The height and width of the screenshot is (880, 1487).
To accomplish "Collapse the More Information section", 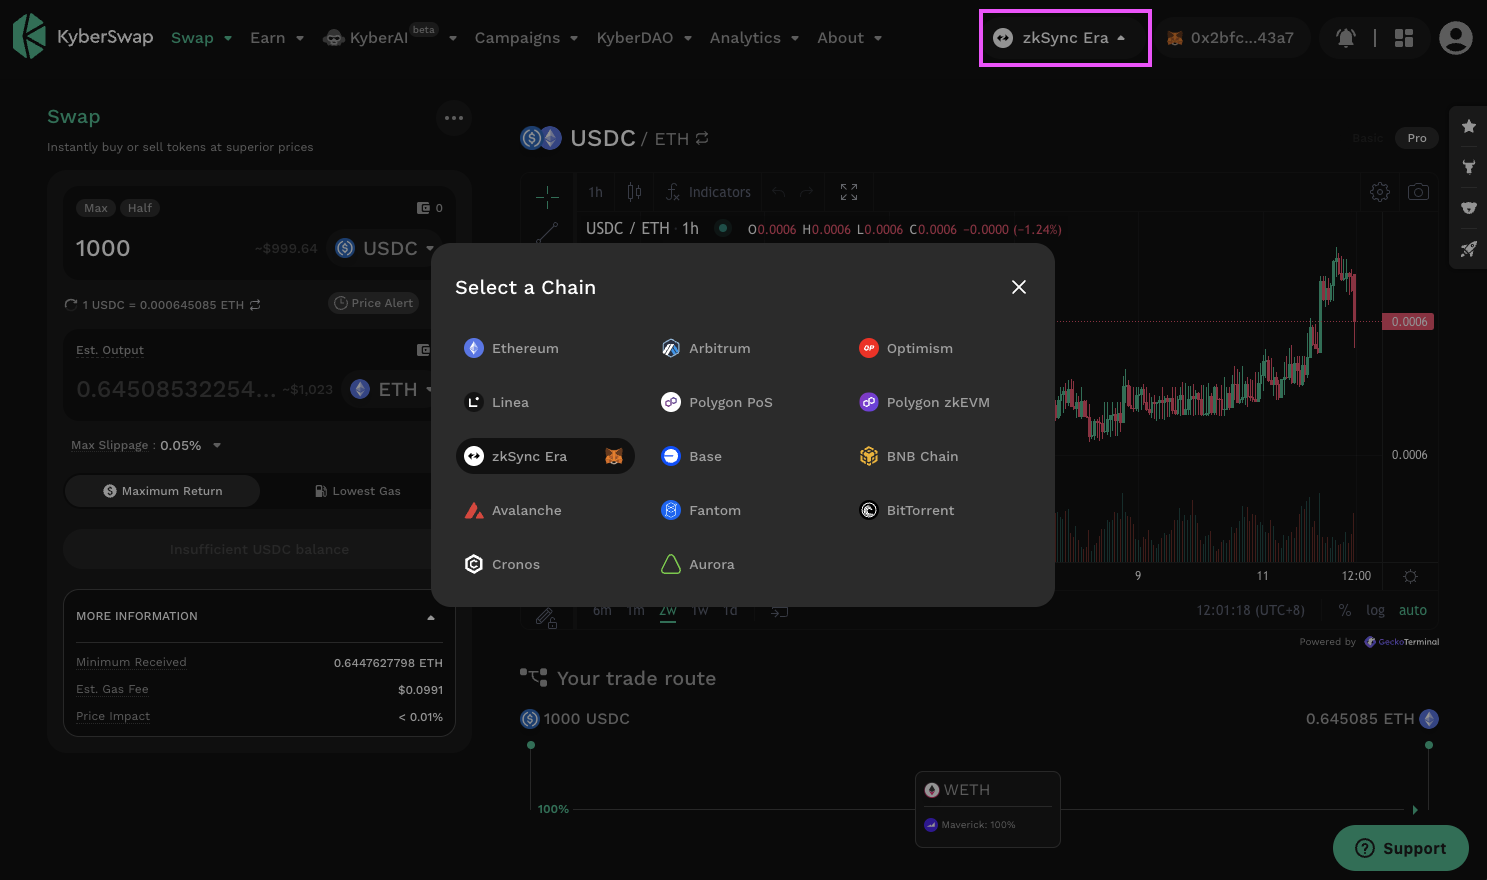I will tap(431, 617).
